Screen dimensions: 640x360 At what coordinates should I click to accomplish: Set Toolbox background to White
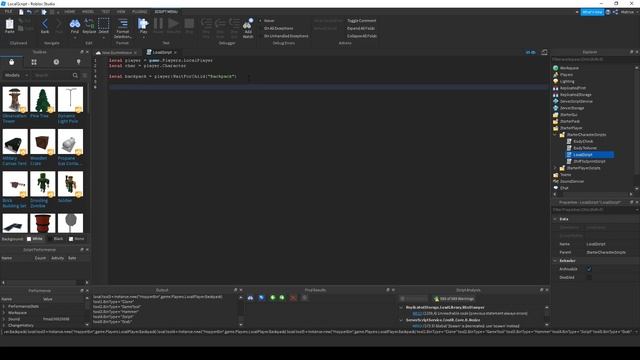pos(35,239)
